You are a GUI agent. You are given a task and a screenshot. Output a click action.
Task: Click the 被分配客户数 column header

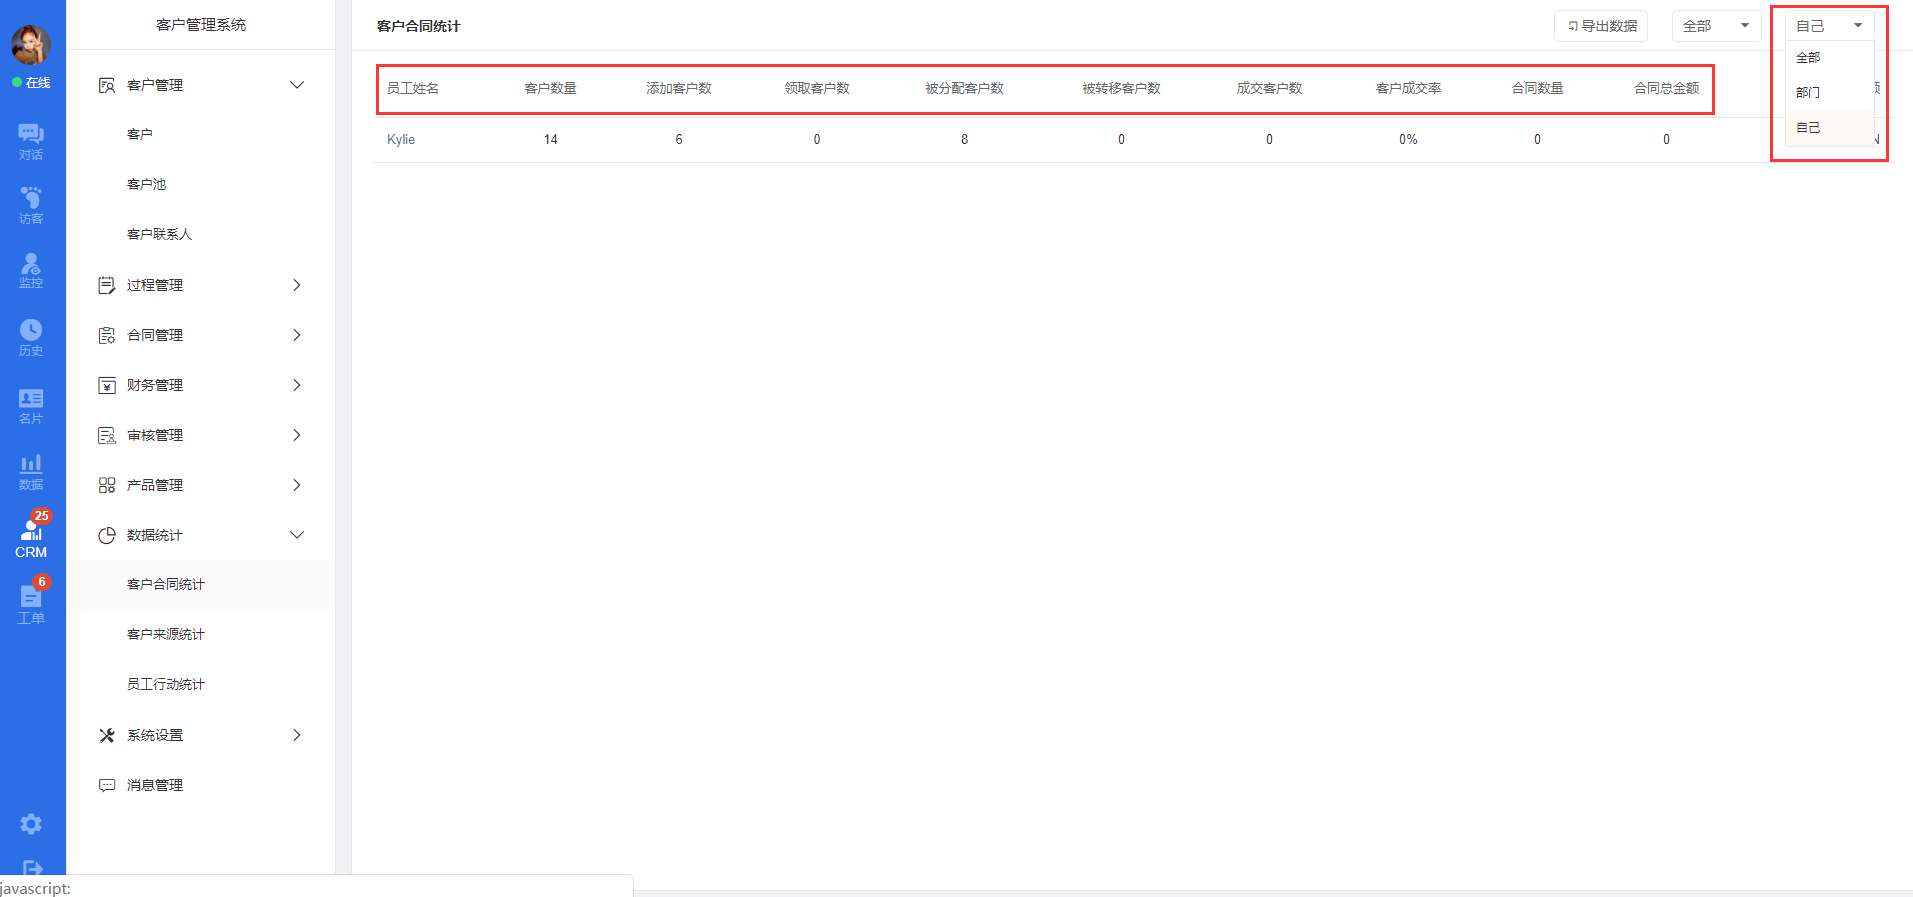tap(964, 88)
